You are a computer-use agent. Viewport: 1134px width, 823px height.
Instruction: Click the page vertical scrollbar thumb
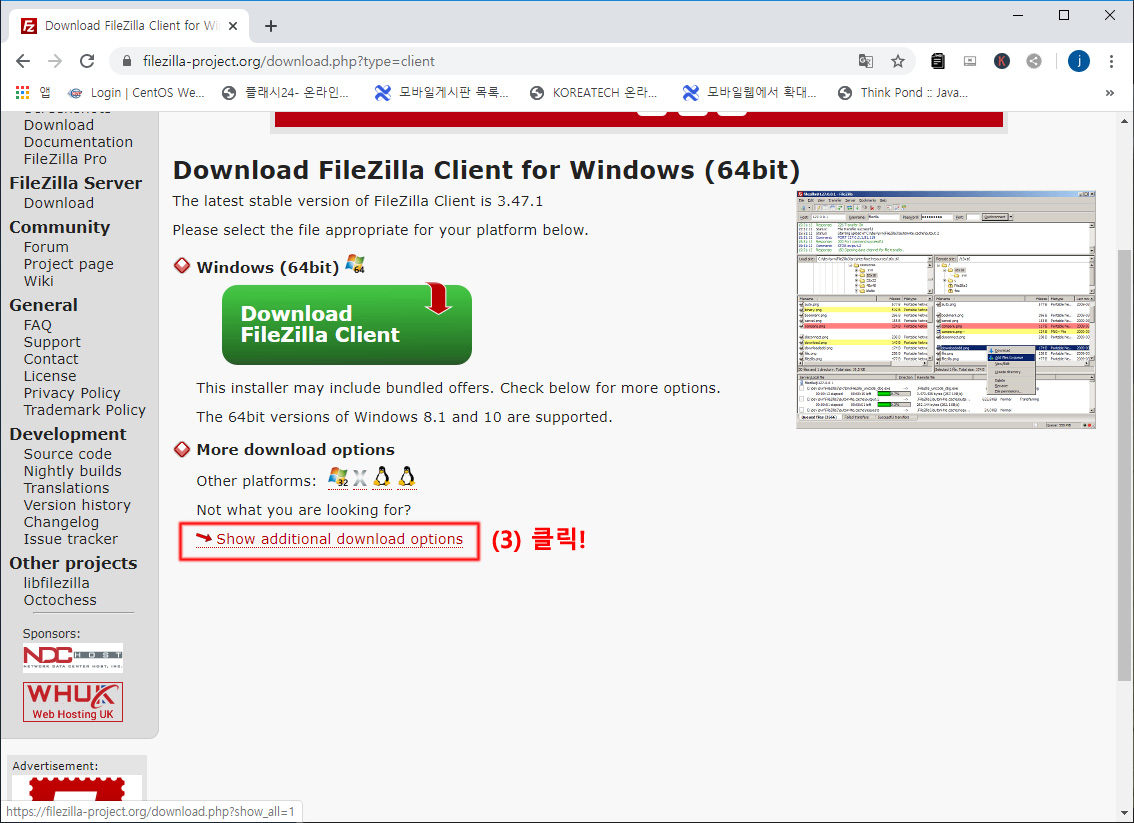1124,465
